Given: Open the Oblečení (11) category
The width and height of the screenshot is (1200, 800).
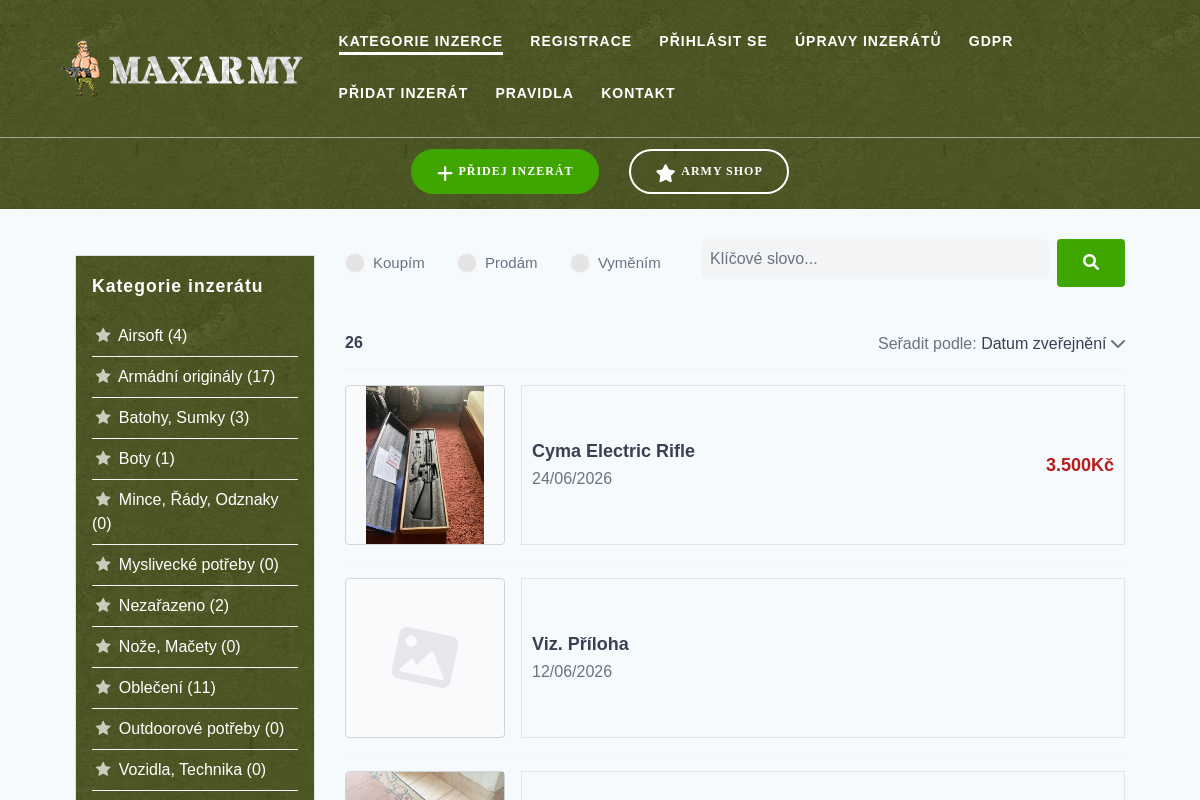Looking at the screenshot, I should tap(167, 687).
